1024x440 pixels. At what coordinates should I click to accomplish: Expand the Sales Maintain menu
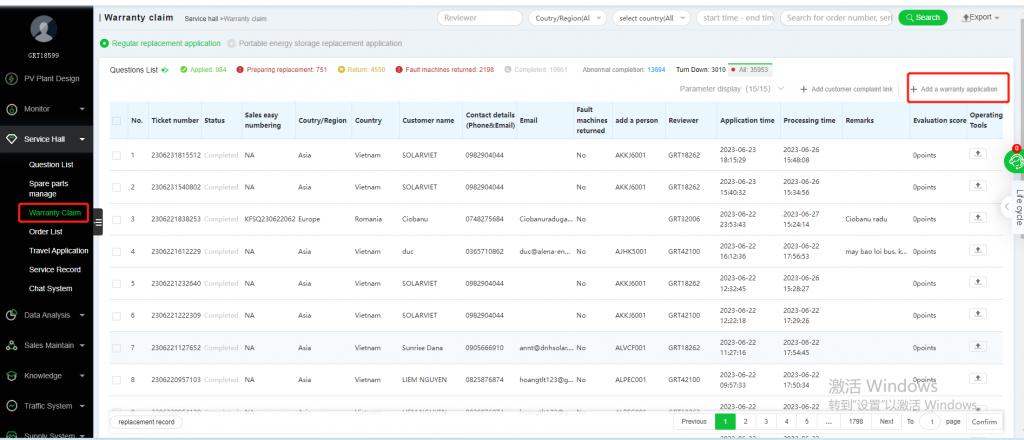[82, 346]
